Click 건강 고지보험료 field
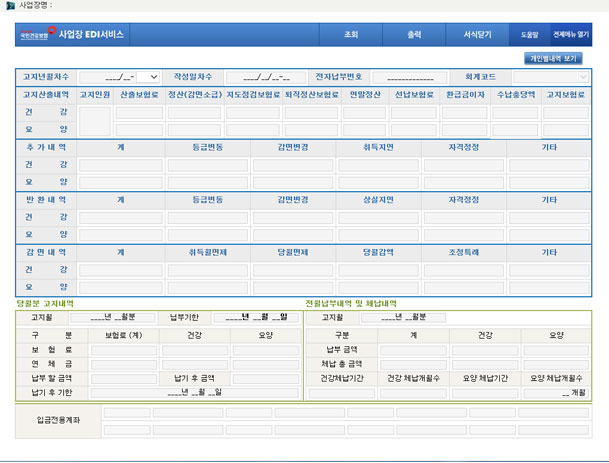The width and height of the screenshot is (609, 463). pyautogui.click(x=566, y=113)
